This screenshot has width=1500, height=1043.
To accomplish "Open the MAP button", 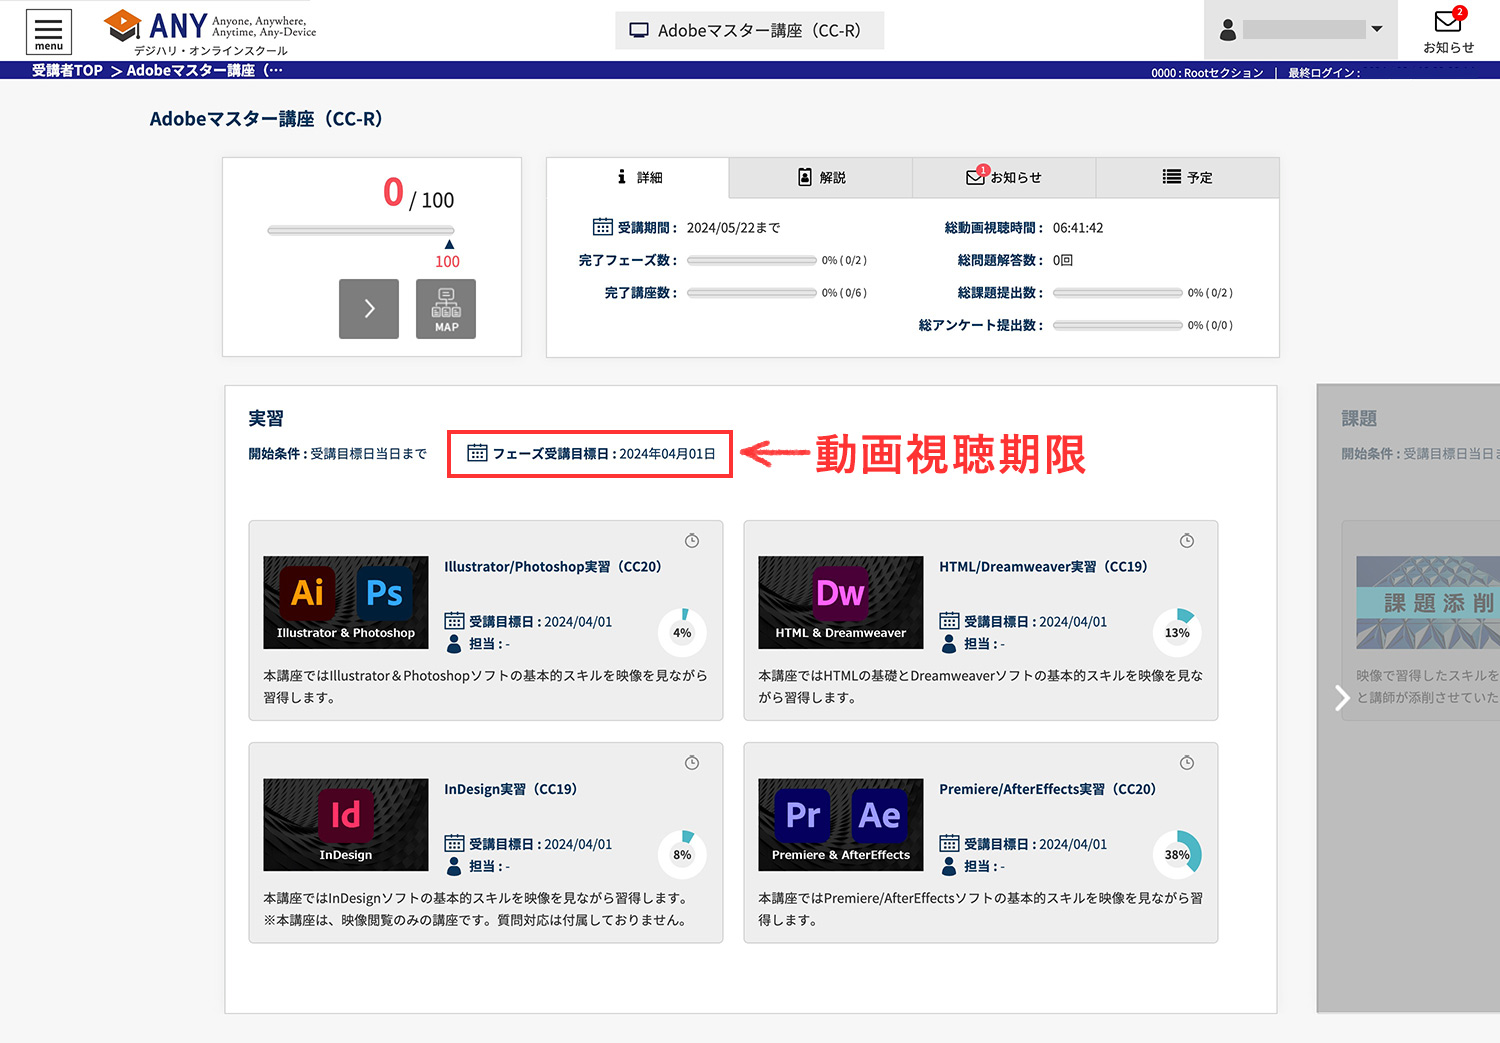I will (x=446, y=309).
